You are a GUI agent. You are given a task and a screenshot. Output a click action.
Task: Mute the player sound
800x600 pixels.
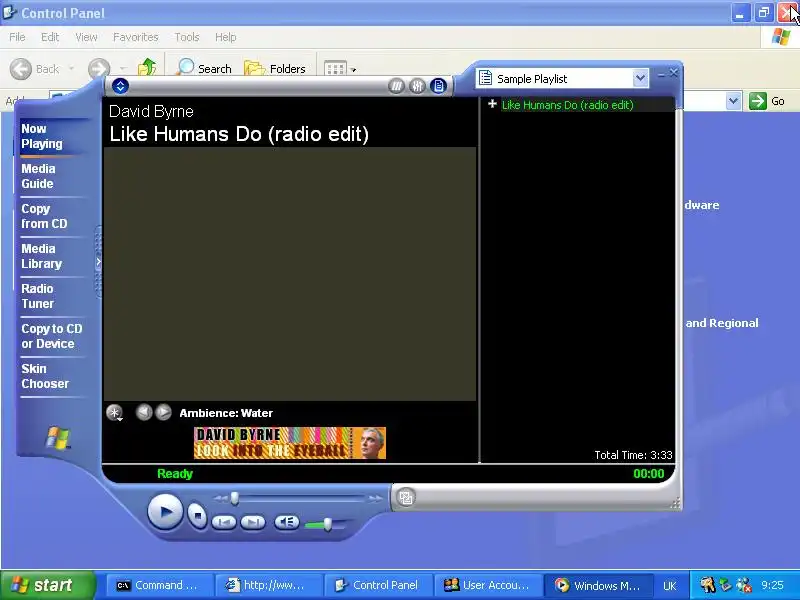point(287,522)
